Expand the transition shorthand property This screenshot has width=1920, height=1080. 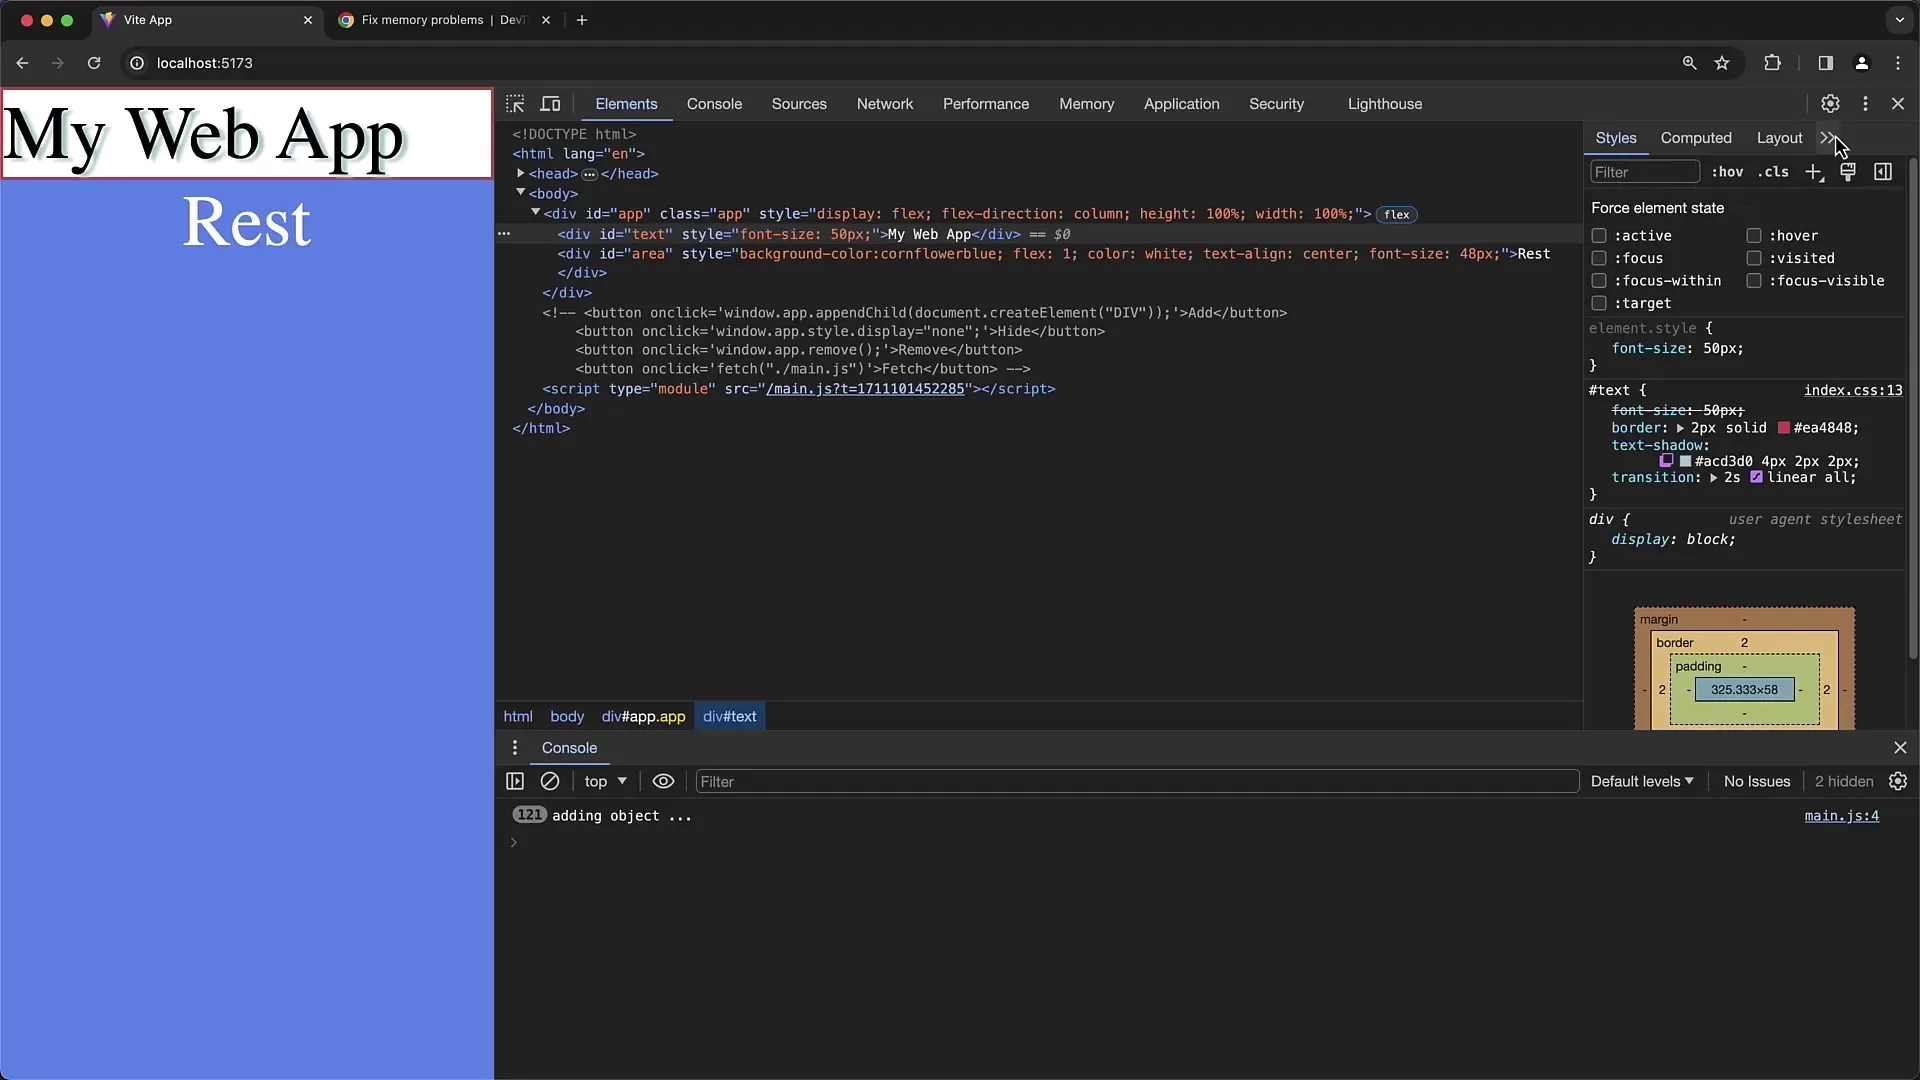tap(1713, 478)
